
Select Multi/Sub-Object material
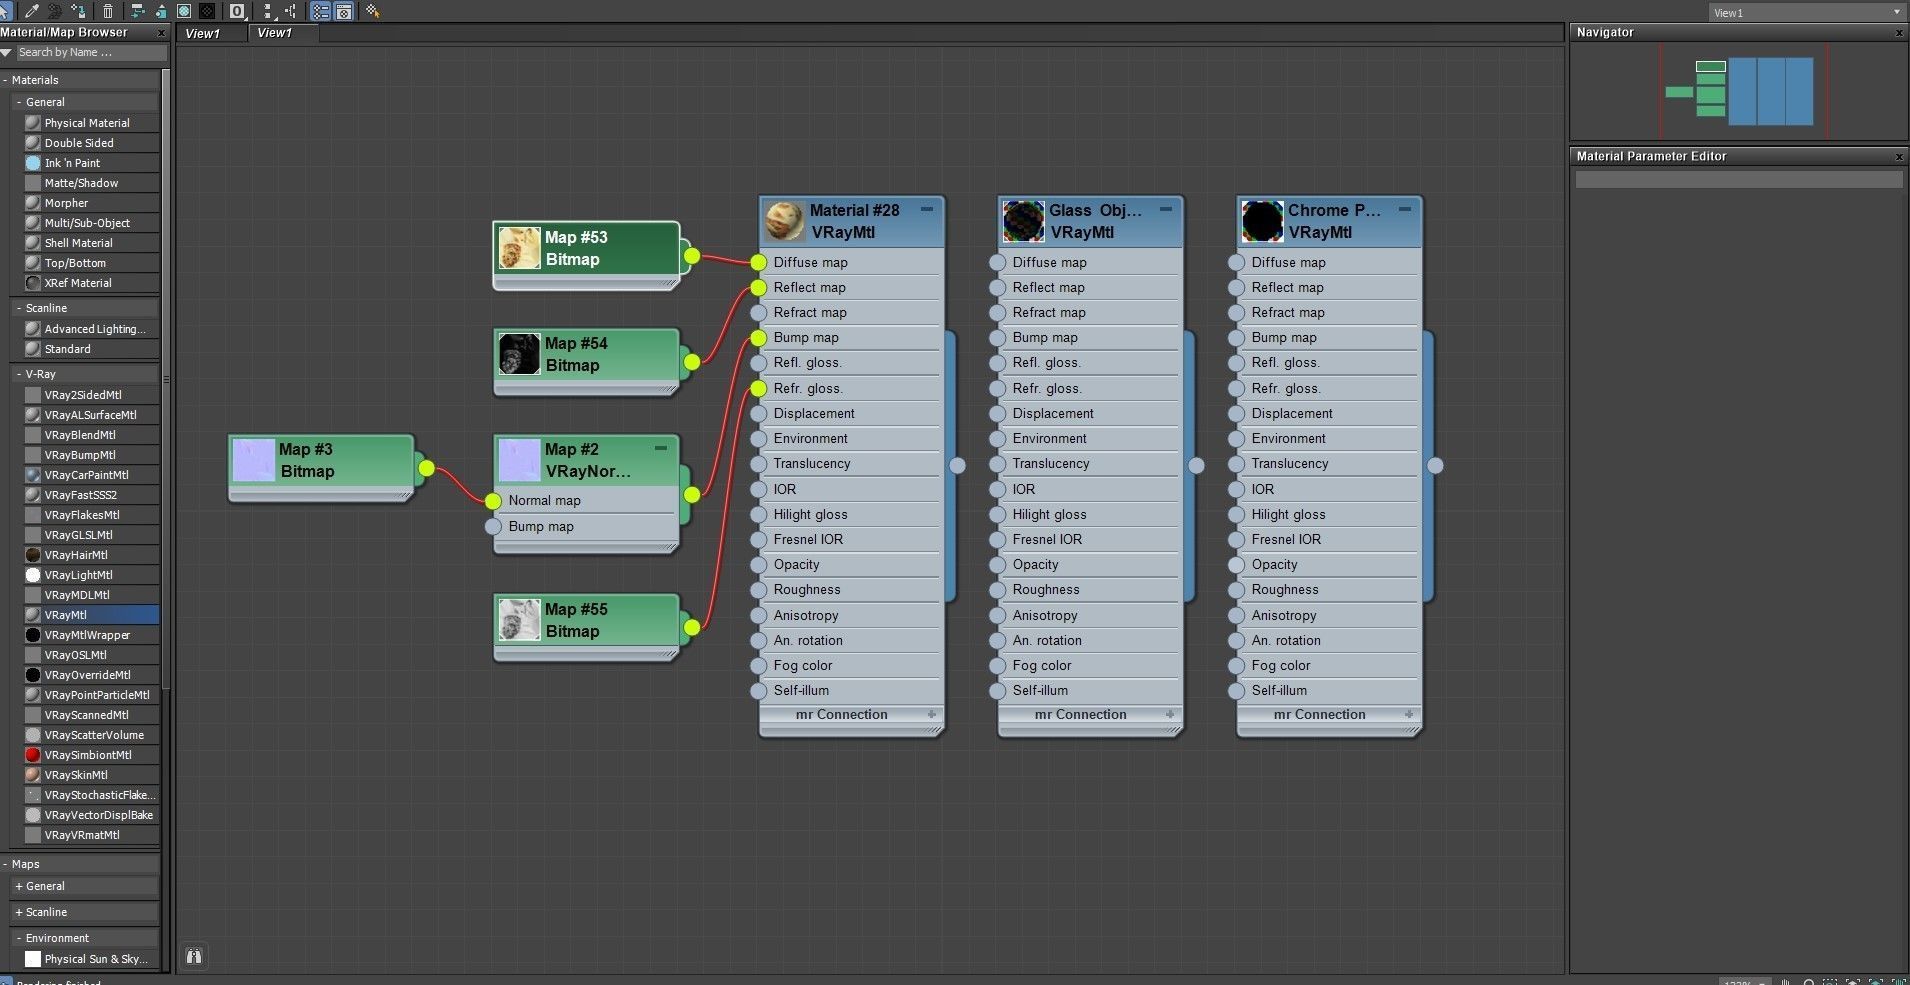tap(92, 223)
